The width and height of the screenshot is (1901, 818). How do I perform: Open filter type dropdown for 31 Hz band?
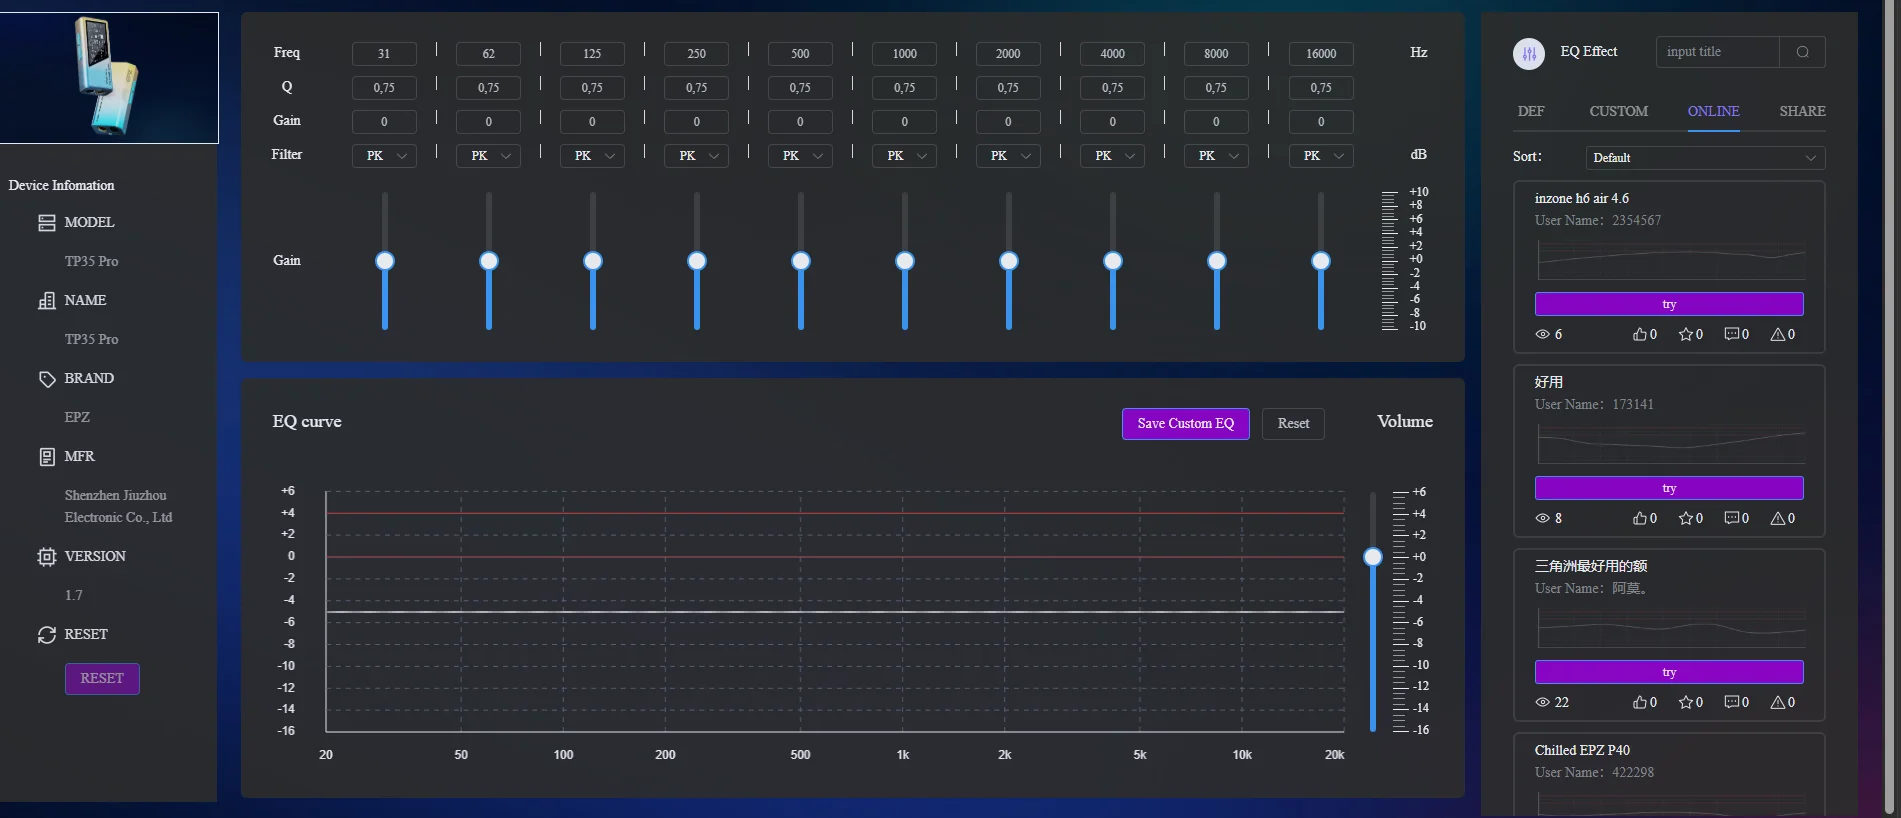click(384, 156)
